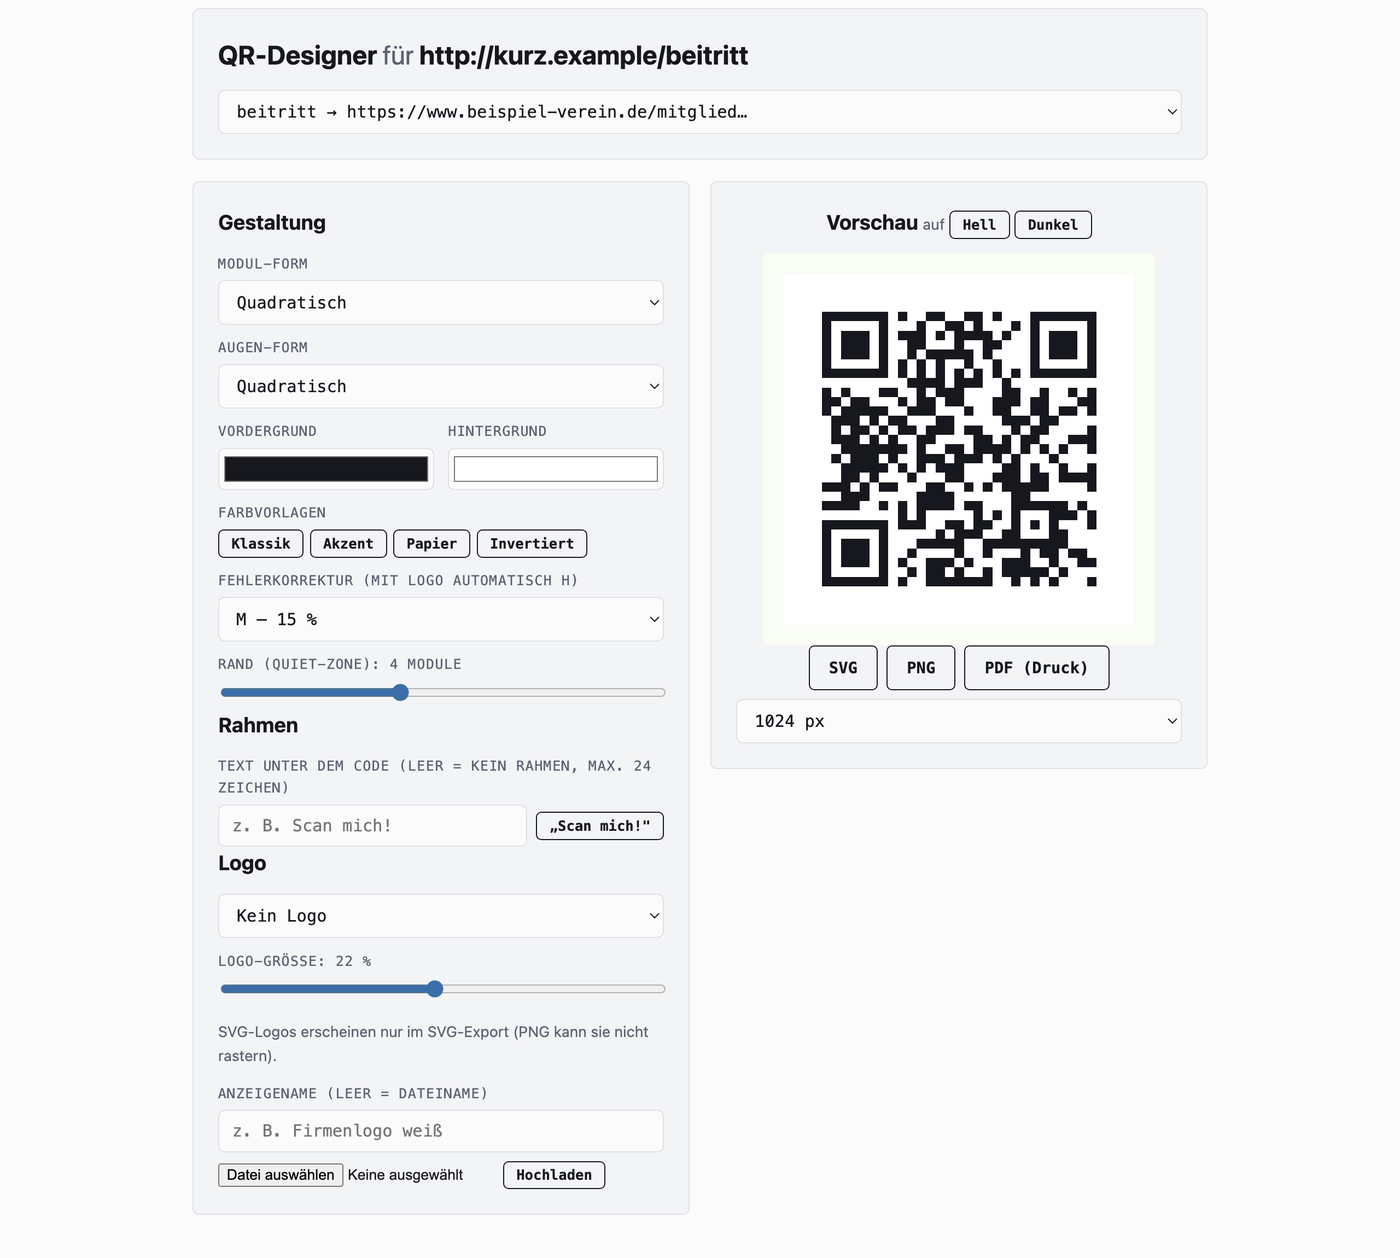Switch preview background to Hell

tap(979, 225)
